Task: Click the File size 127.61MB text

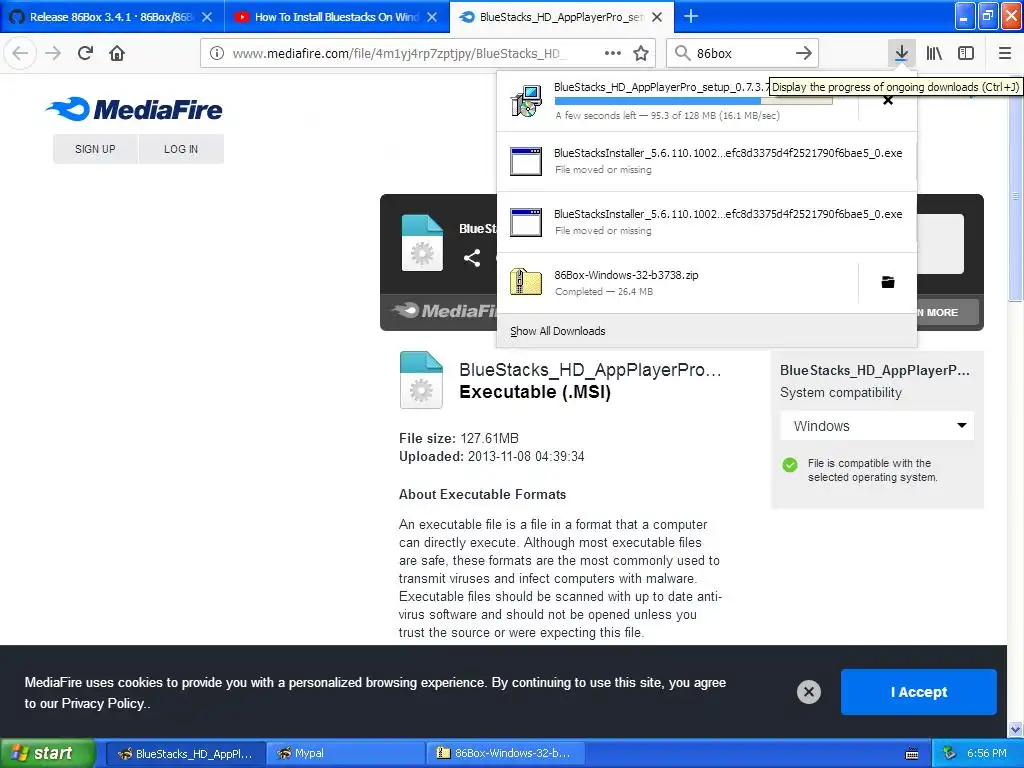Action: (458, 438)
